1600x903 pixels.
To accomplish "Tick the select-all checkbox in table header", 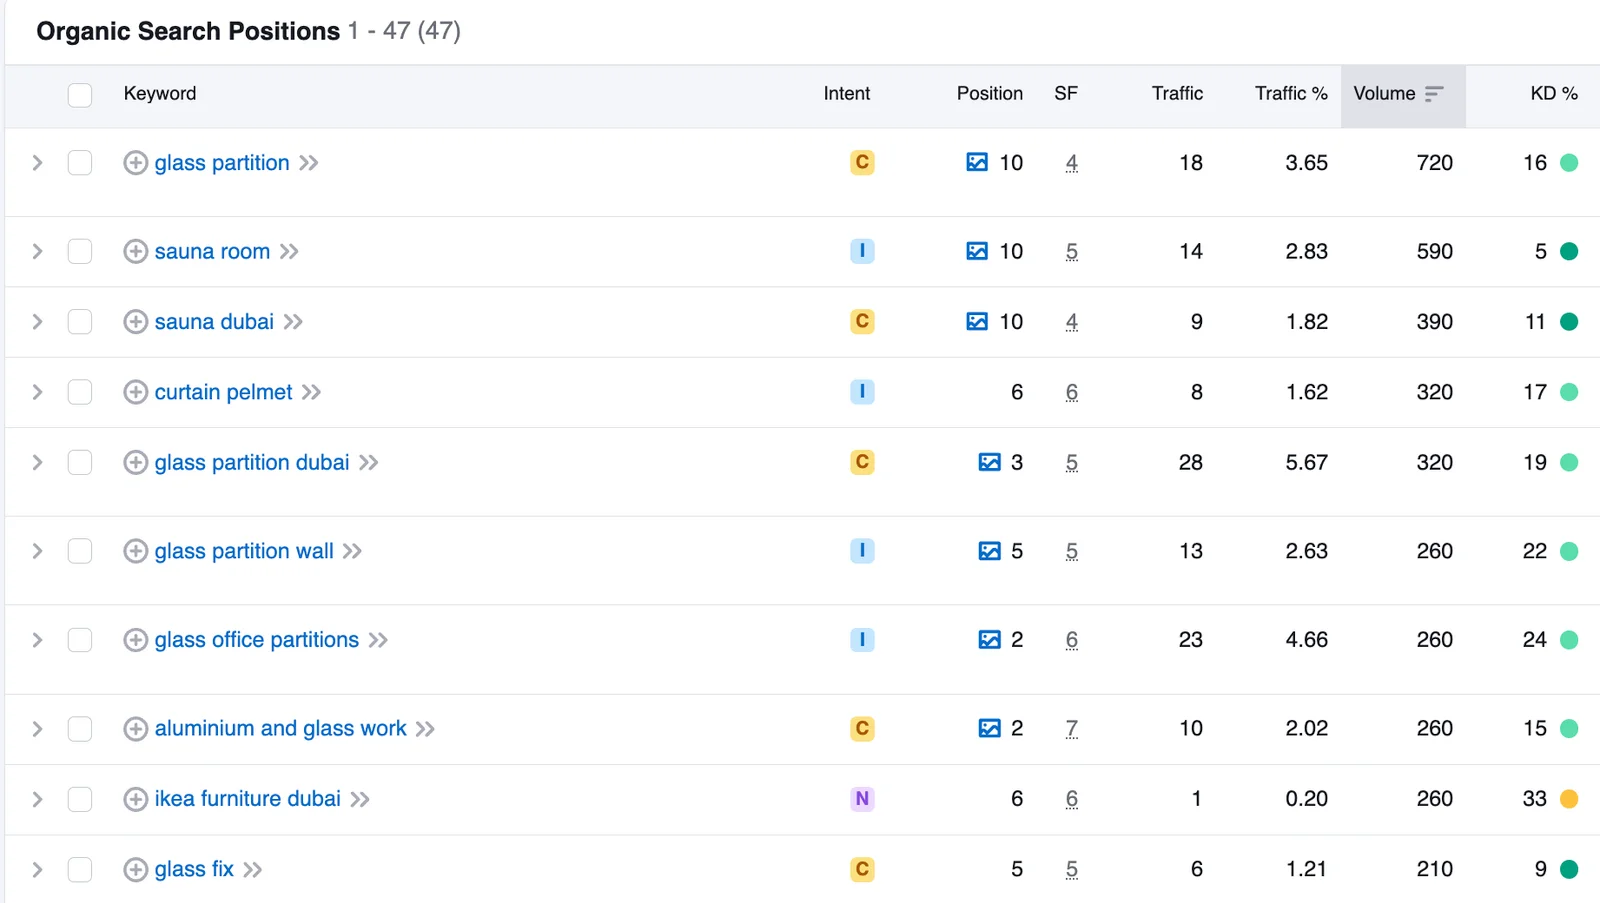I will coord(80,95).
